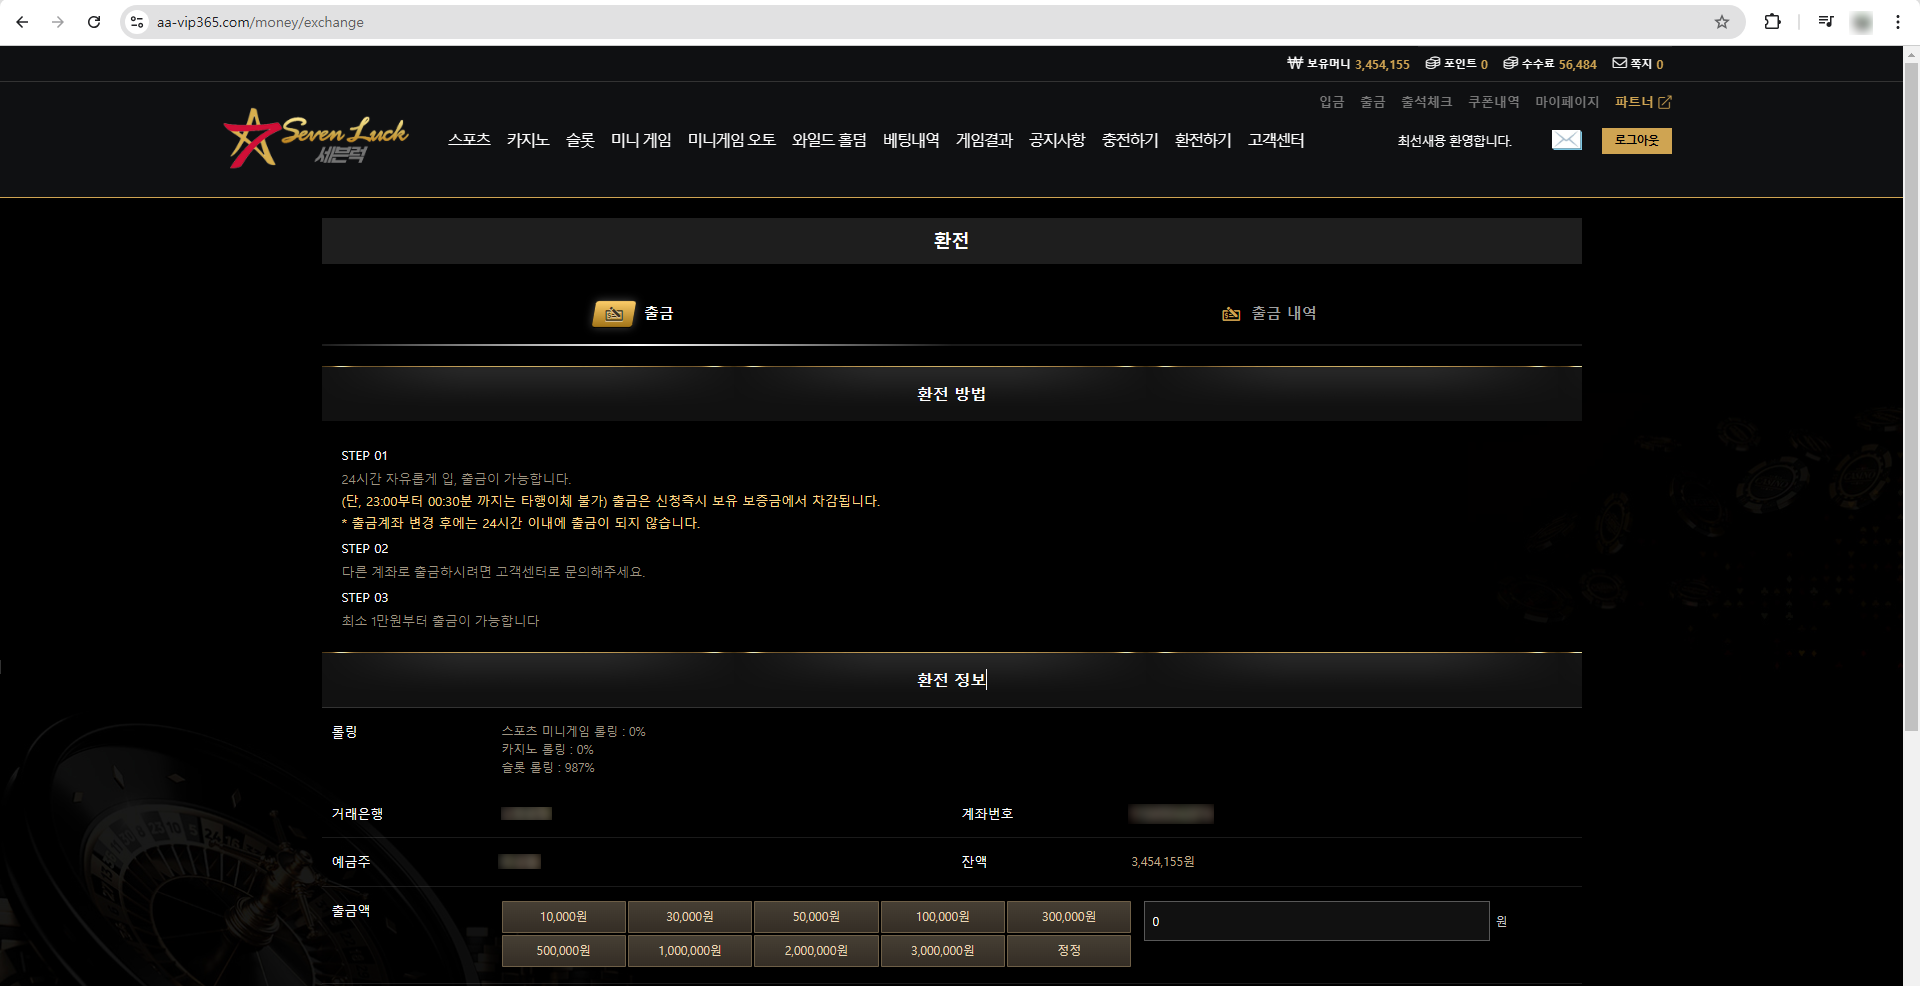Open the 슬롯 menu
The height and width of the screenshot is (986, 1920).
click(580, 140)
